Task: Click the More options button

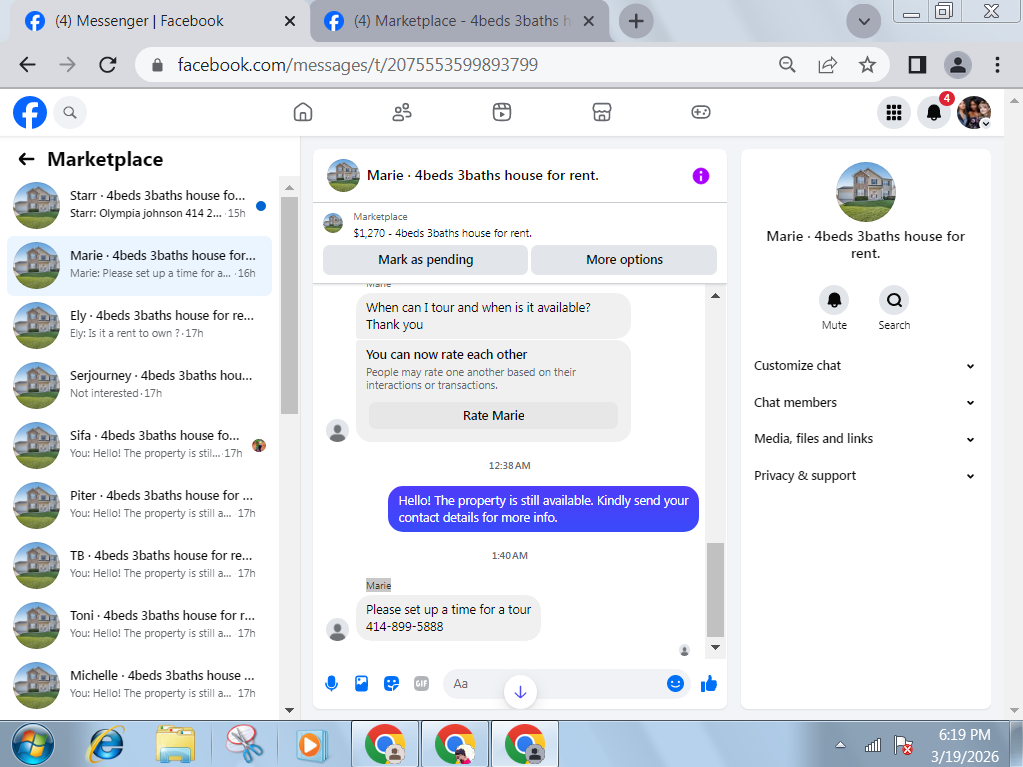Action: click(x=624, y=260)
